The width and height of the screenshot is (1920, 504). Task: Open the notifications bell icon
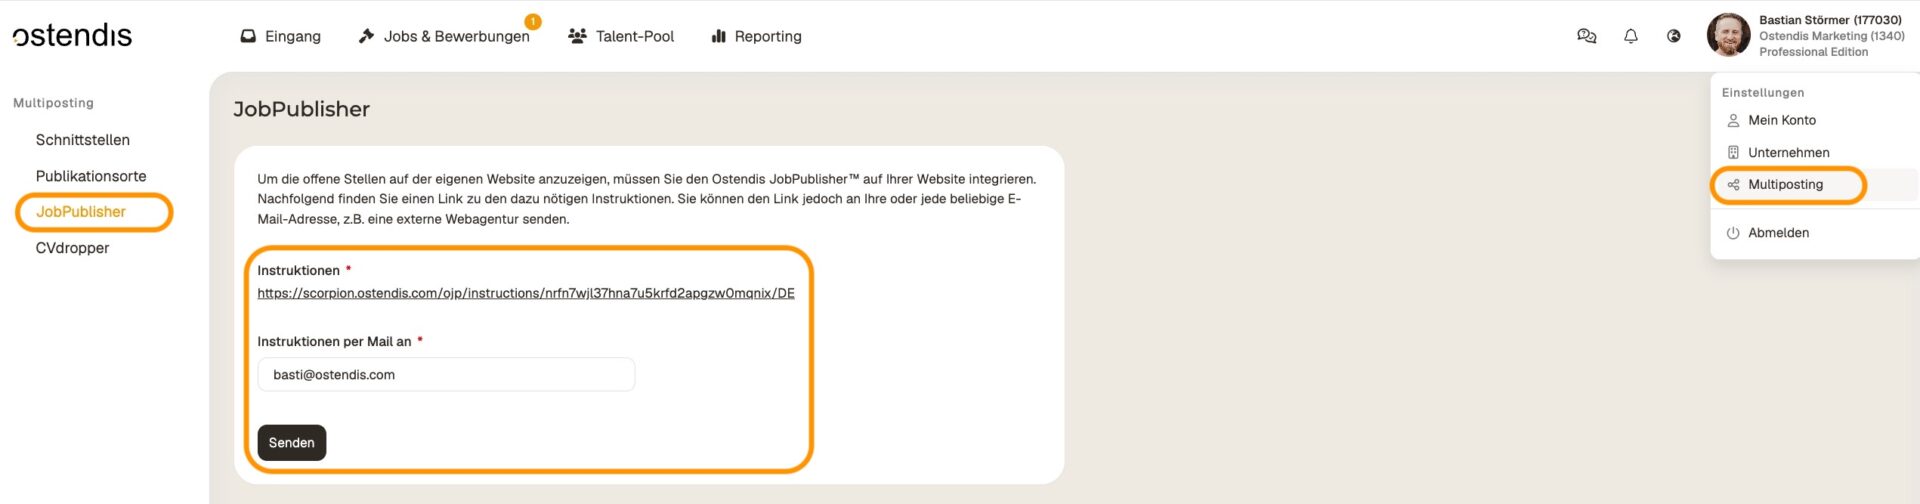(x=1630, y=36)
